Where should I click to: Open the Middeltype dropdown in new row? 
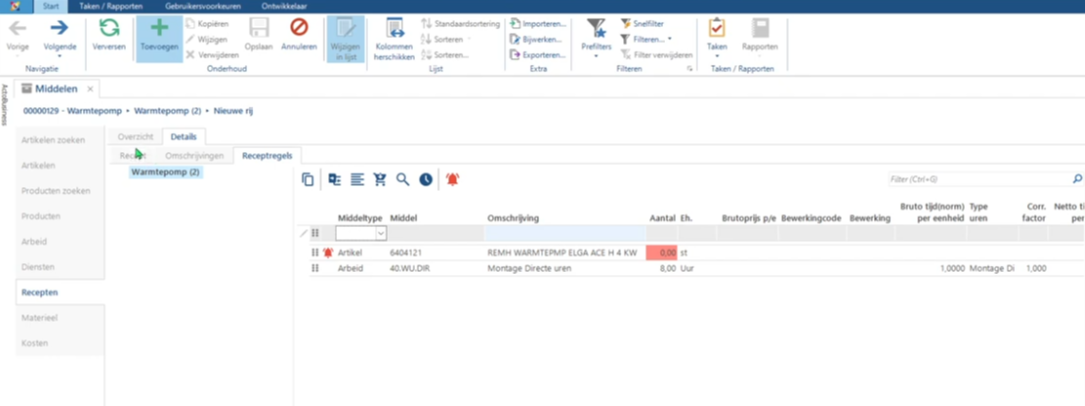tap(380, 233)
